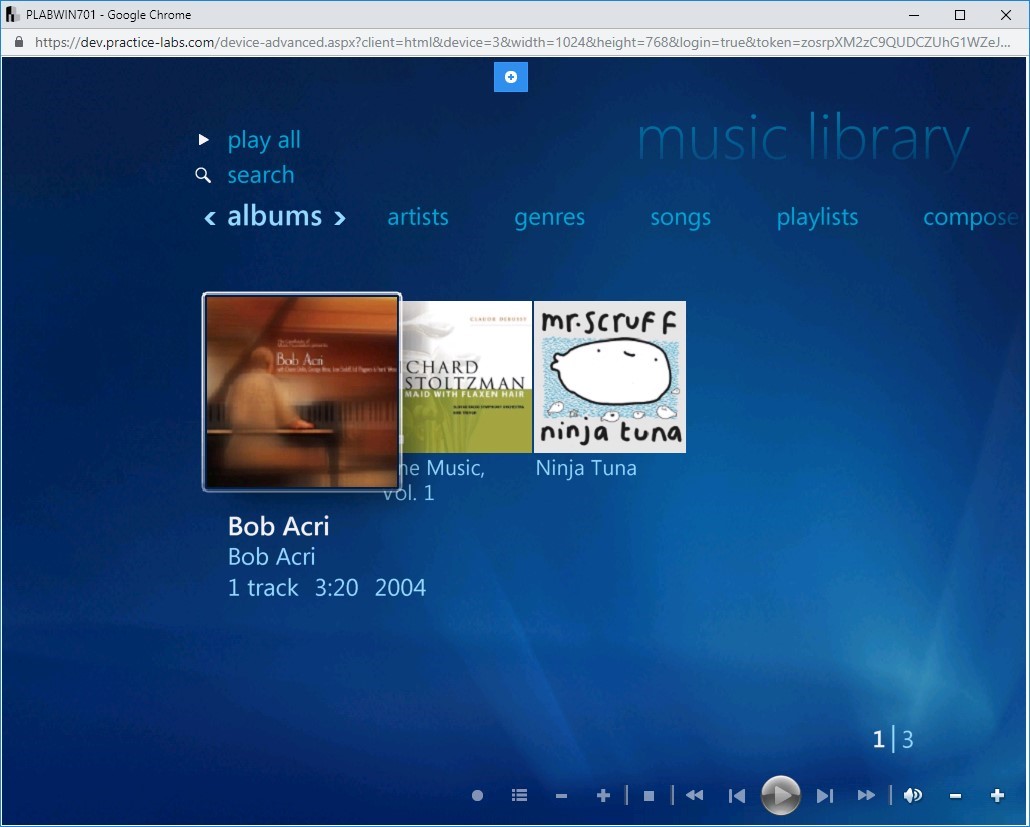Screen dimensions: 1030x827
Task: Click the '1 track' detail text
Action: click(263, 588)
